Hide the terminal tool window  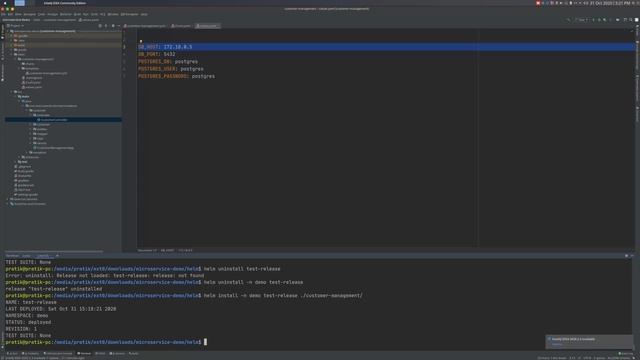click(x=632, y=256)
